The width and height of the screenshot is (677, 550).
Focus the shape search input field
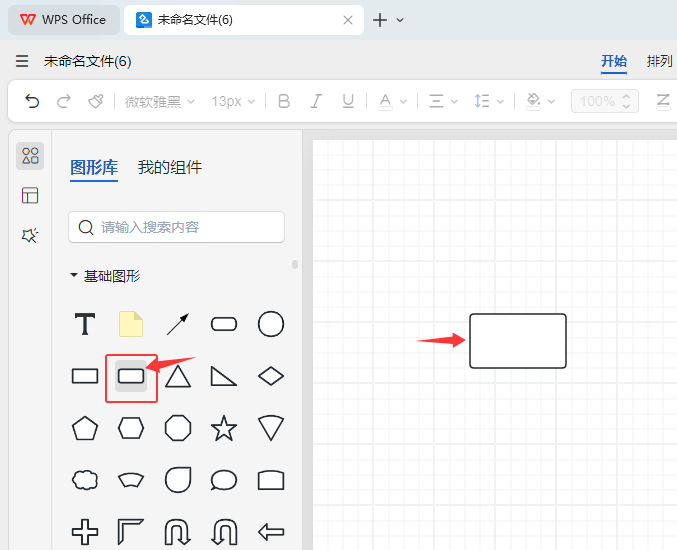(176, 227)
